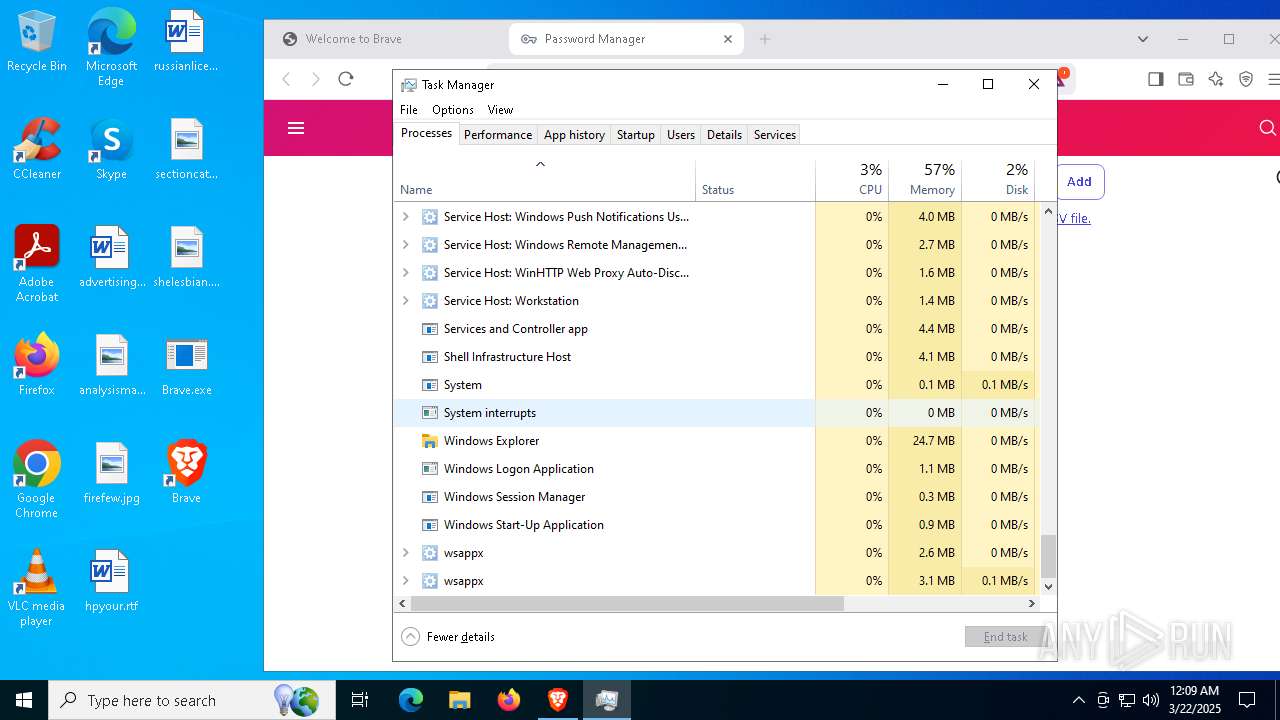Viewport: 1280px width, 720px height.
Task: Open Edge from taskbar
Action: point(411,700)
